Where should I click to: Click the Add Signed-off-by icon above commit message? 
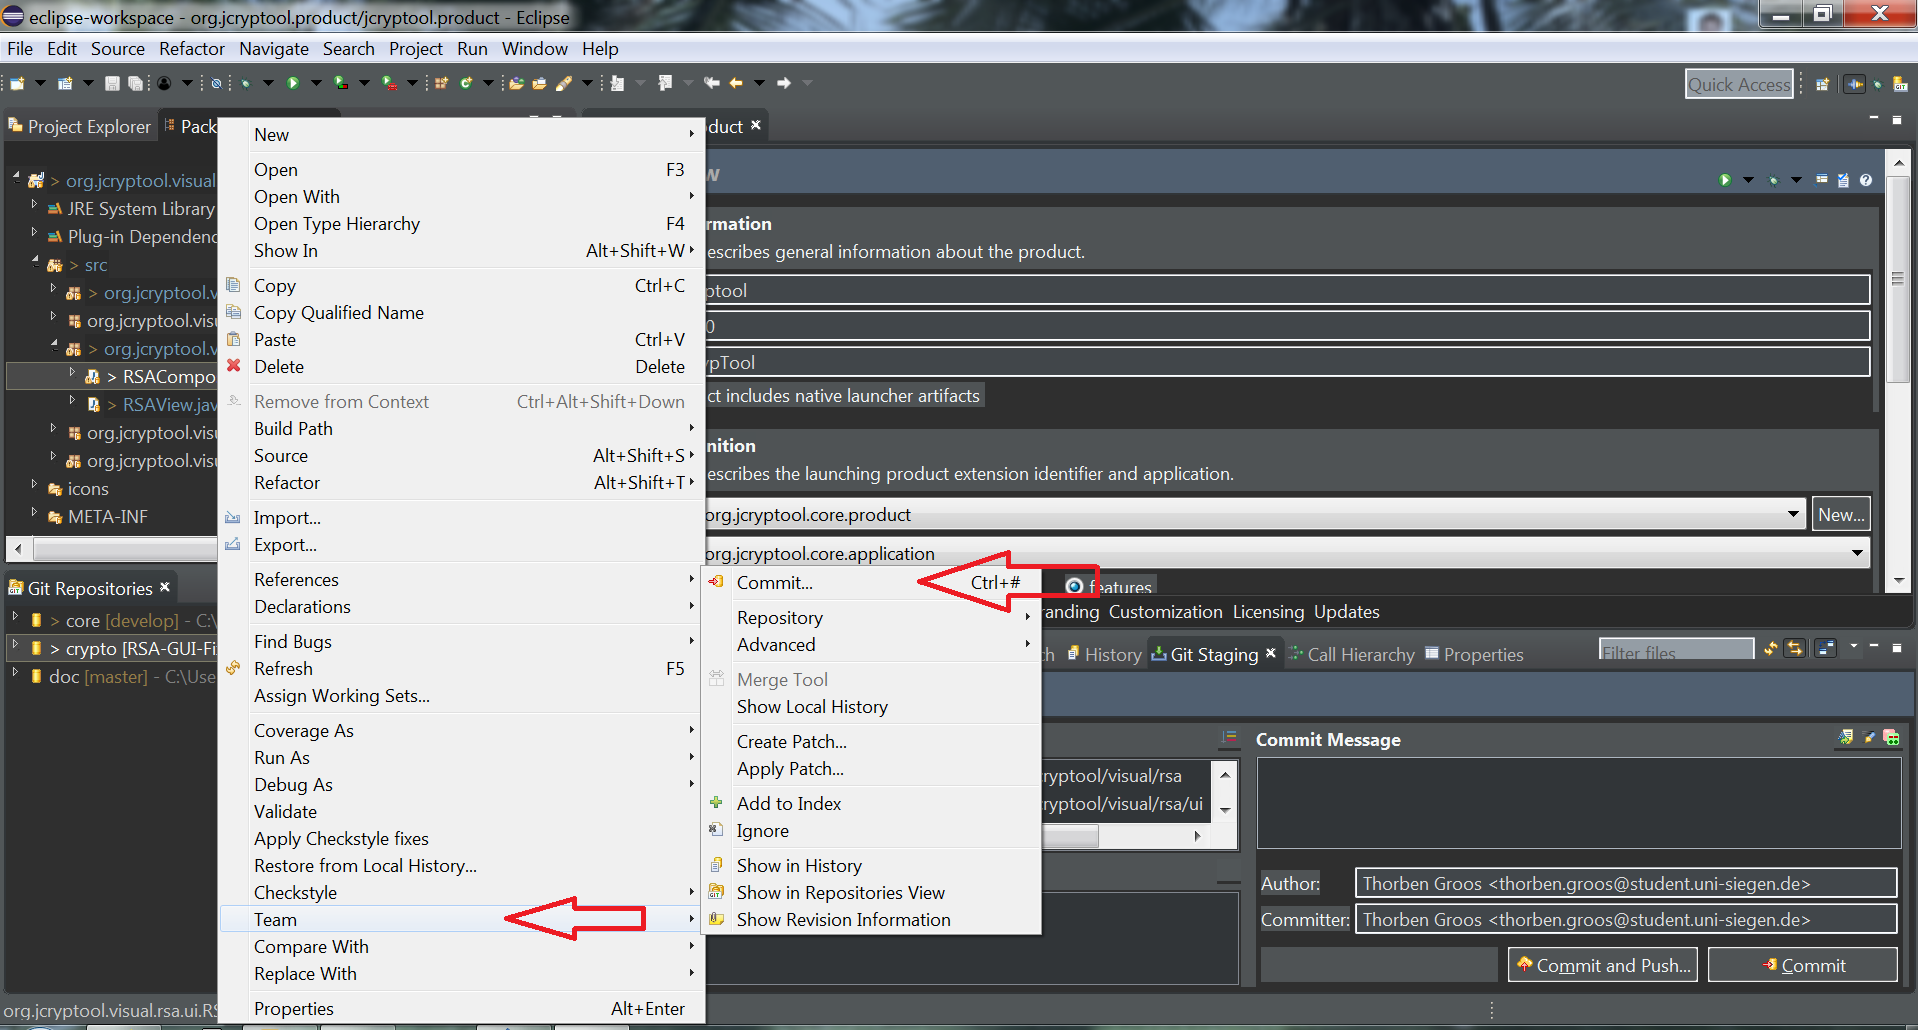pyautogui.click(x=1868, y=738)
